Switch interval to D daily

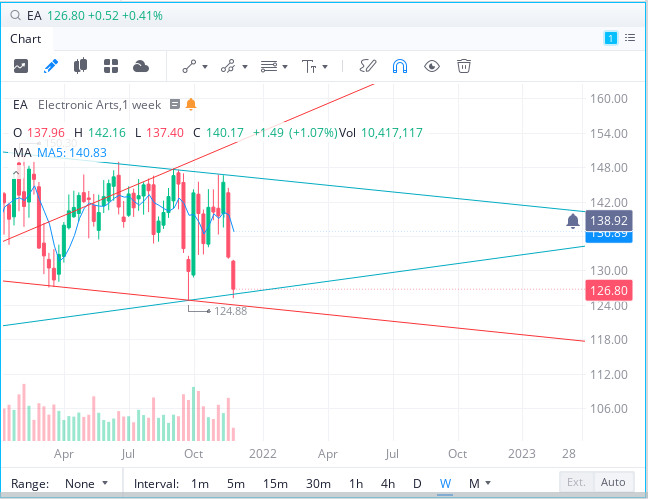(417, 483)
